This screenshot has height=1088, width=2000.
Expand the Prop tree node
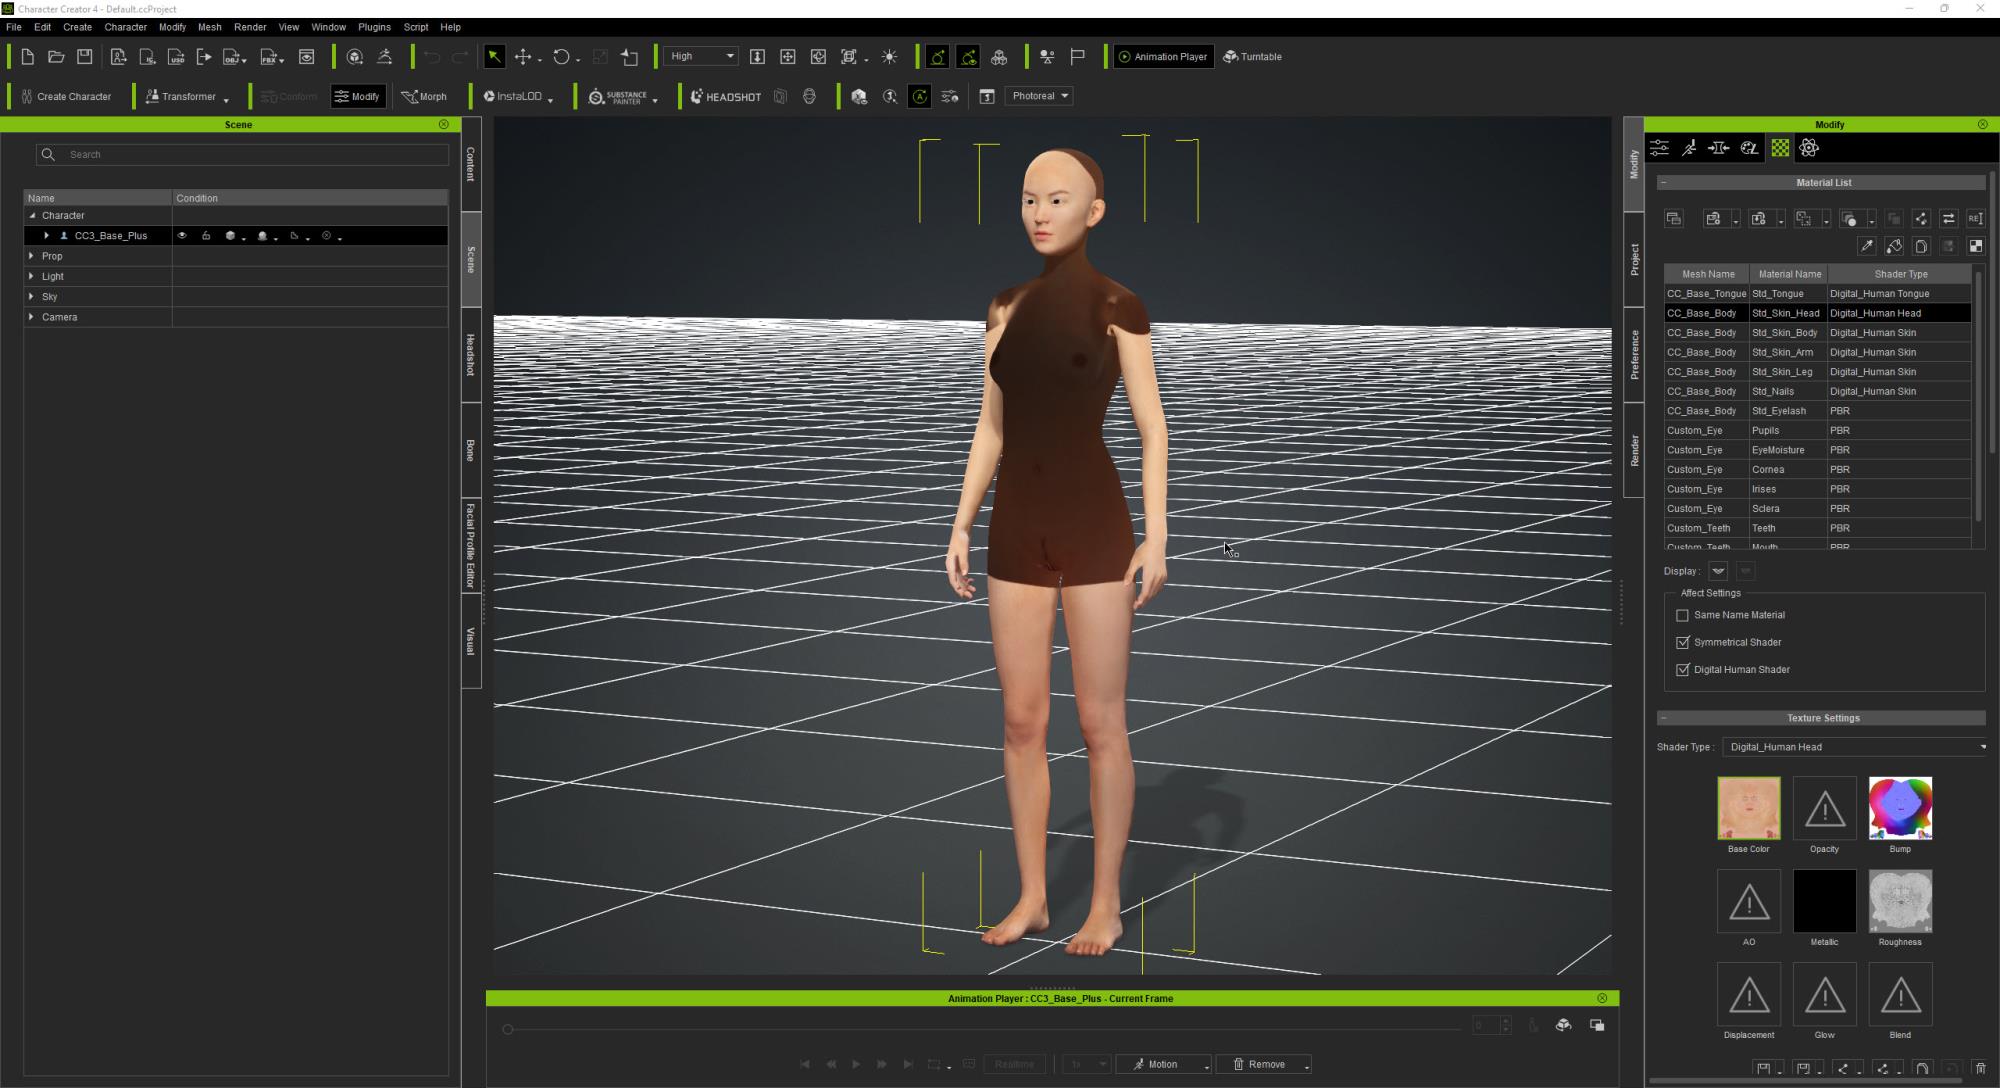coord(32,256)
